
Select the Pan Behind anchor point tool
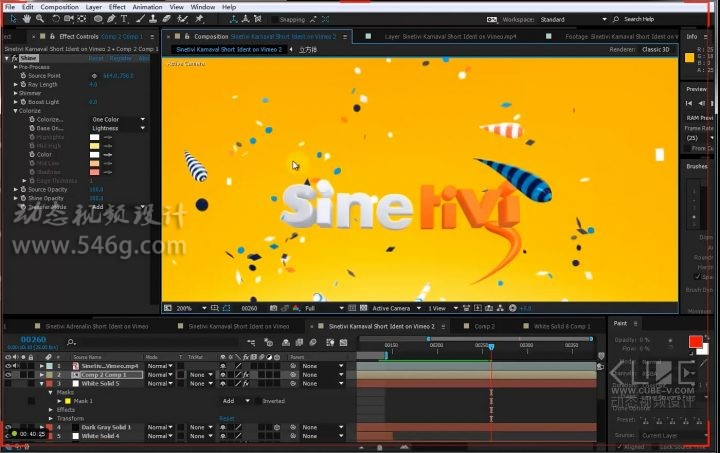click(82, 19)
